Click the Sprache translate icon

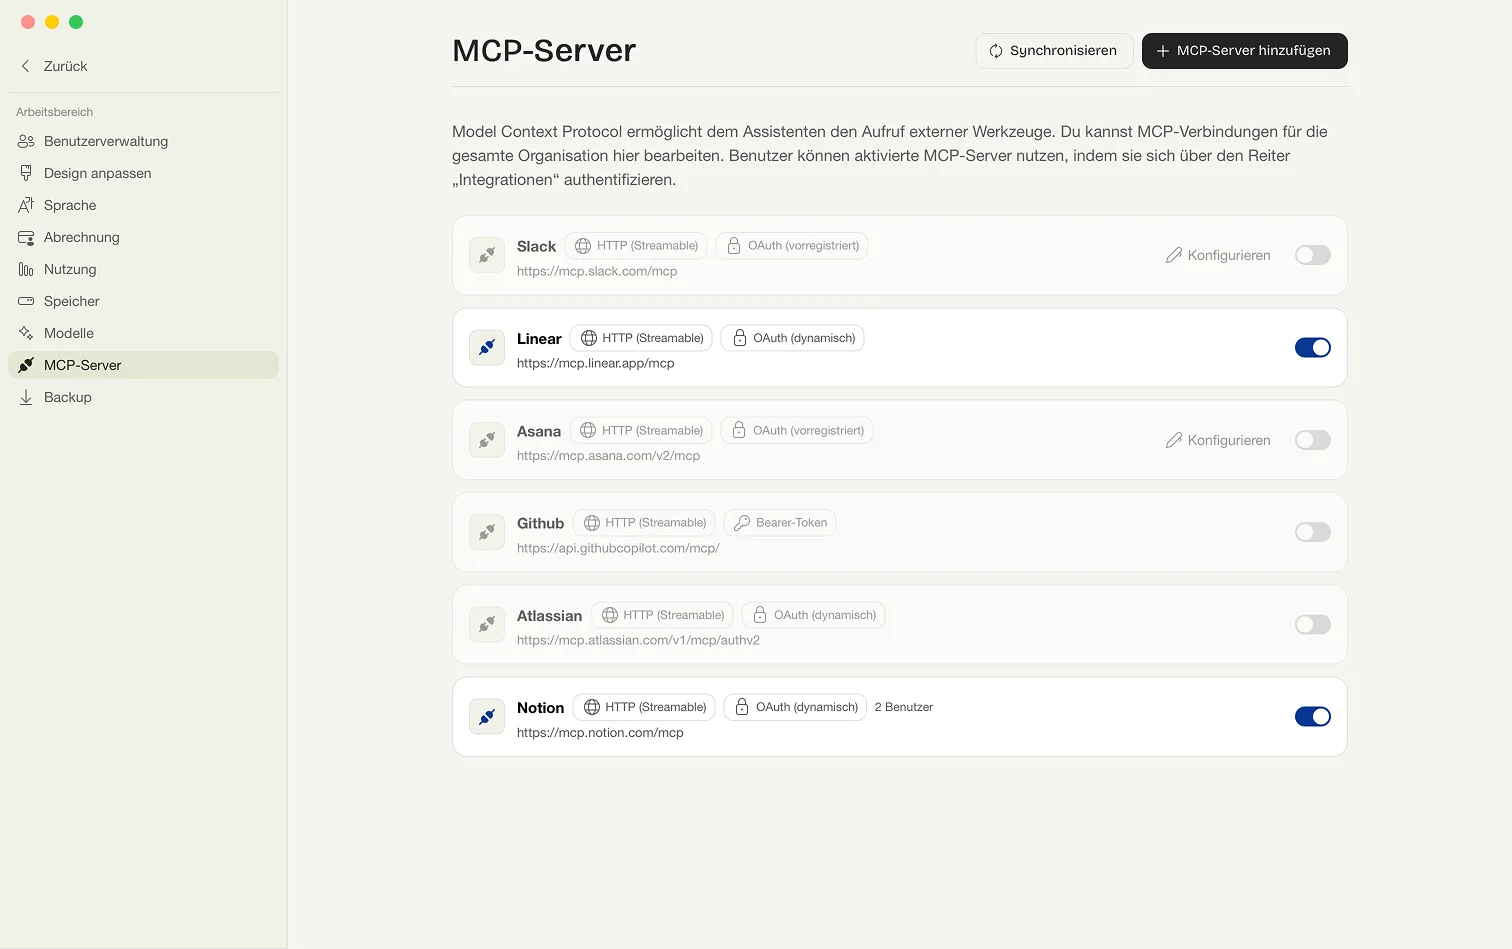pyautogui.click(x=26, y=205)
